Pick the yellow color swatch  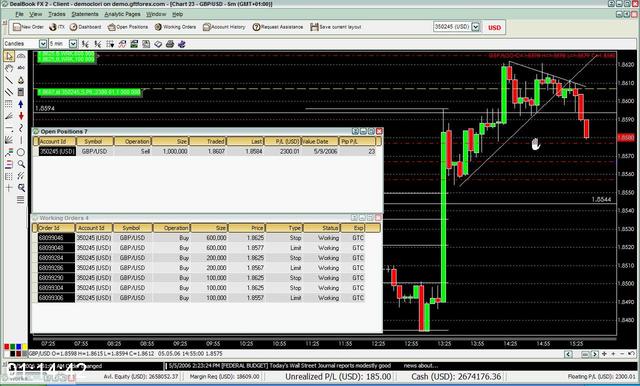[25, 347]
